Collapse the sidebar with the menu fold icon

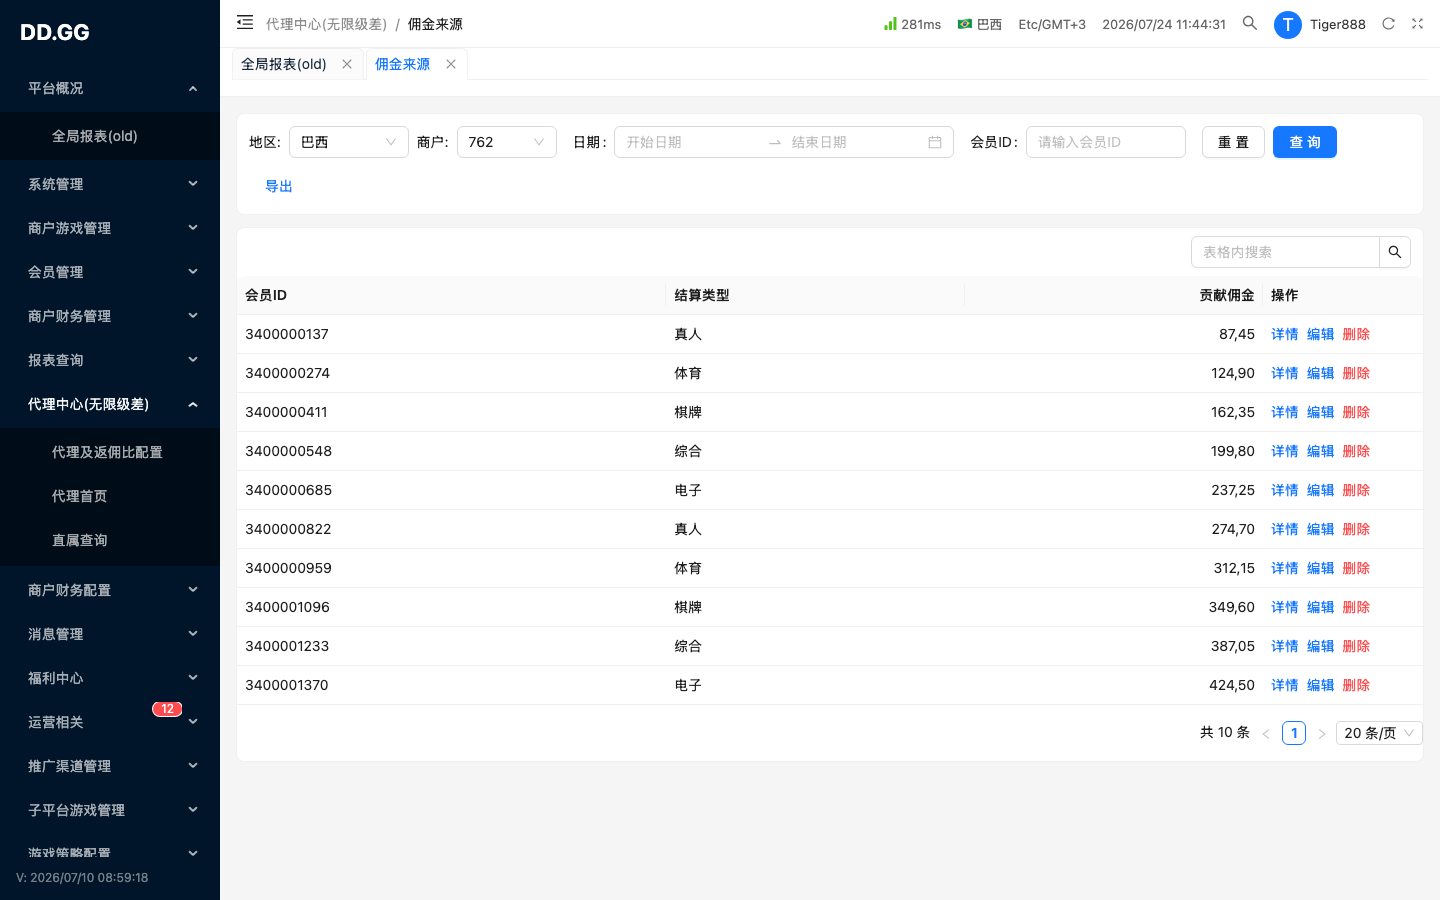coord(245,23)
